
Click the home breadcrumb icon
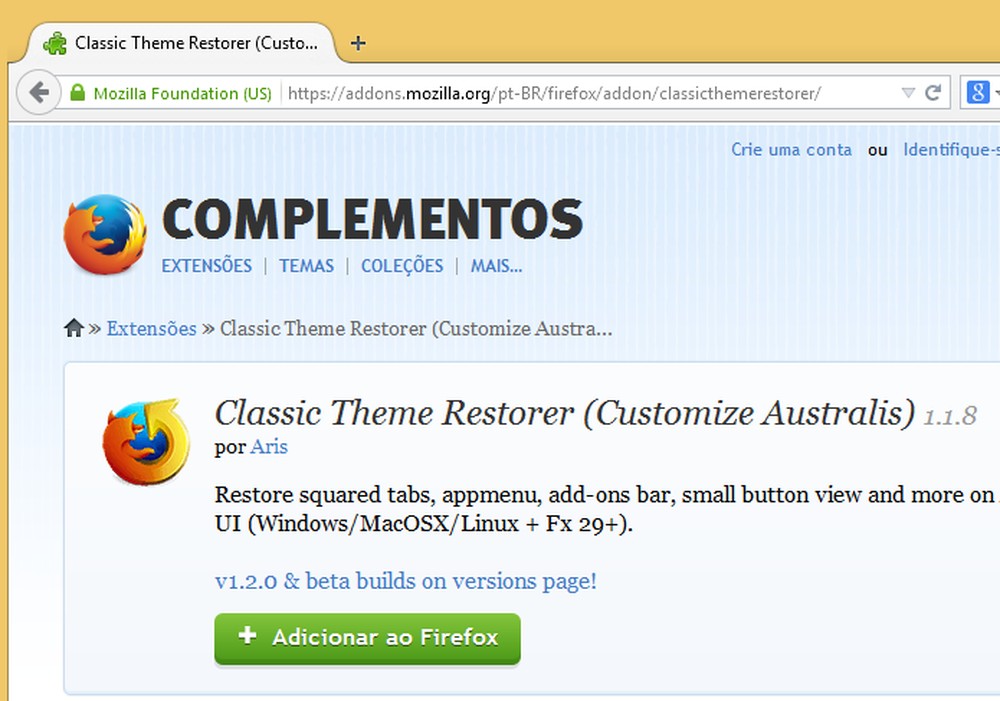tap(73, 327)
